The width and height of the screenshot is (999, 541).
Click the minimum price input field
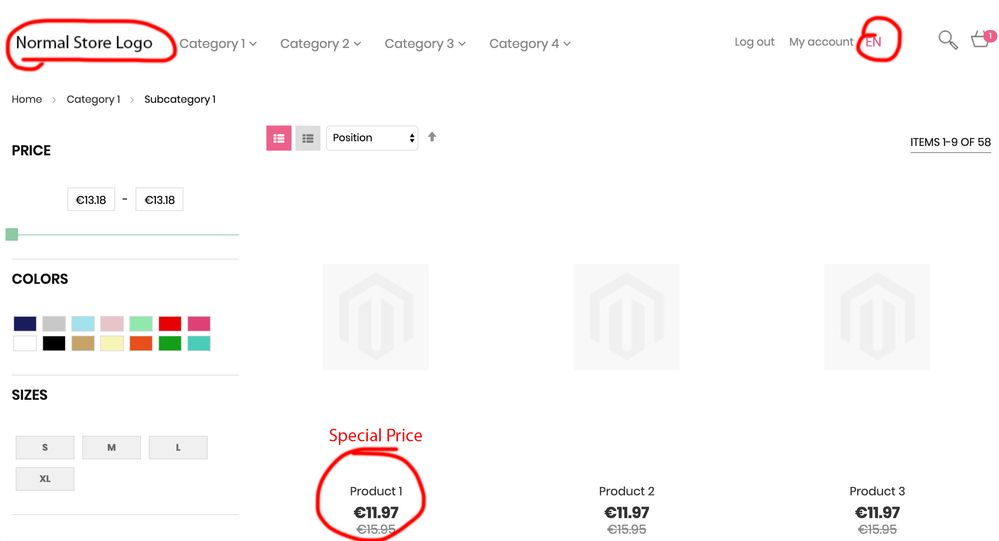point(91,200)
